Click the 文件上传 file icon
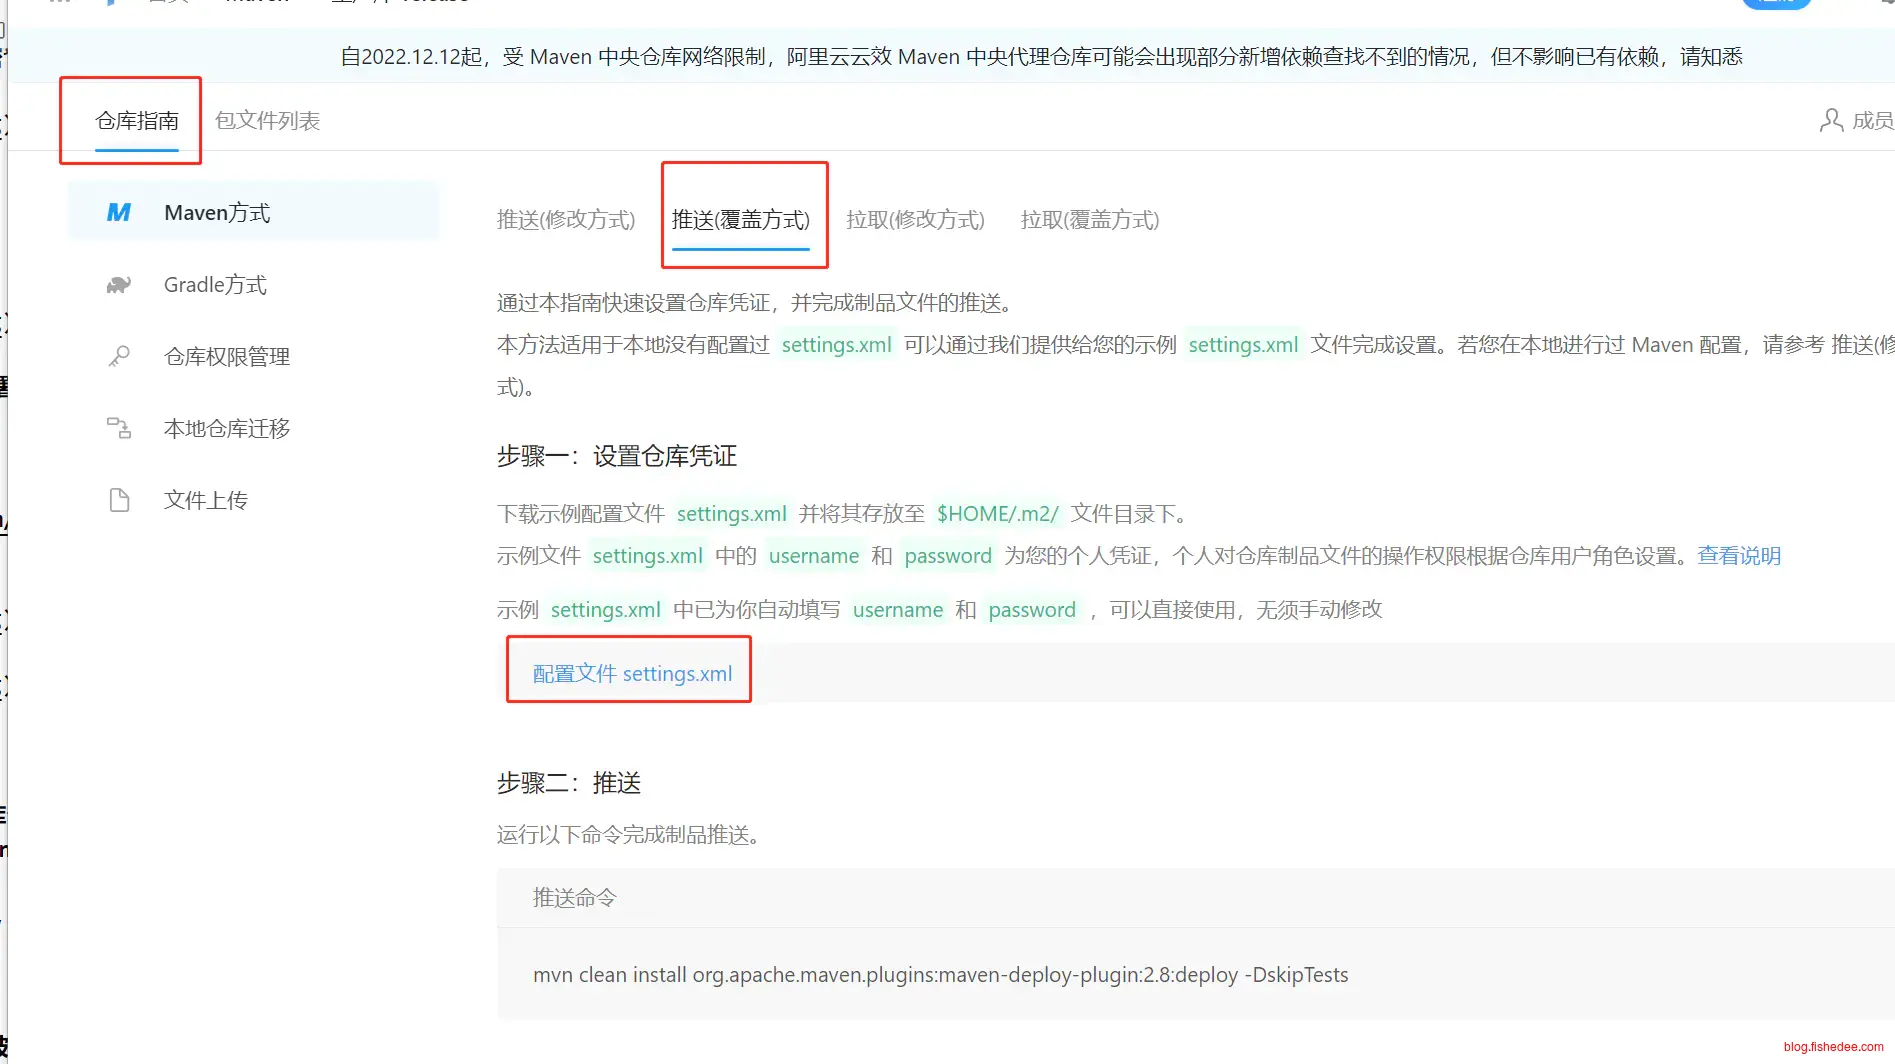This screenshot has width=1895, height=1064. (x=119, y=500)
